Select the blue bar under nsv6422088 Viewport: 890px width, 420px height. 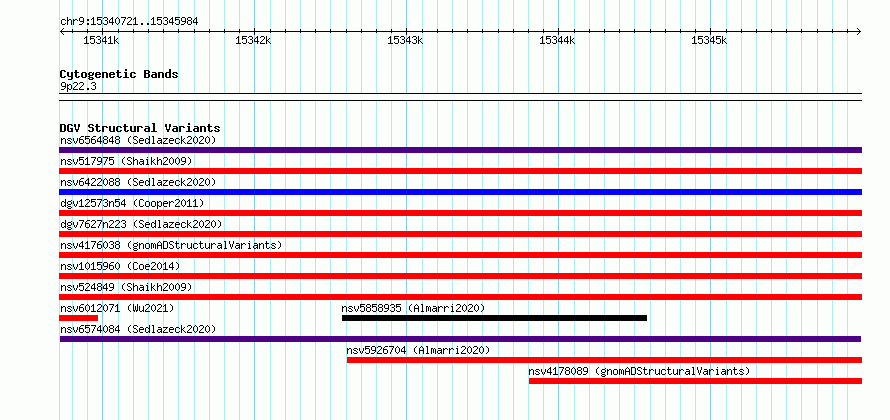tap(460, 192)
